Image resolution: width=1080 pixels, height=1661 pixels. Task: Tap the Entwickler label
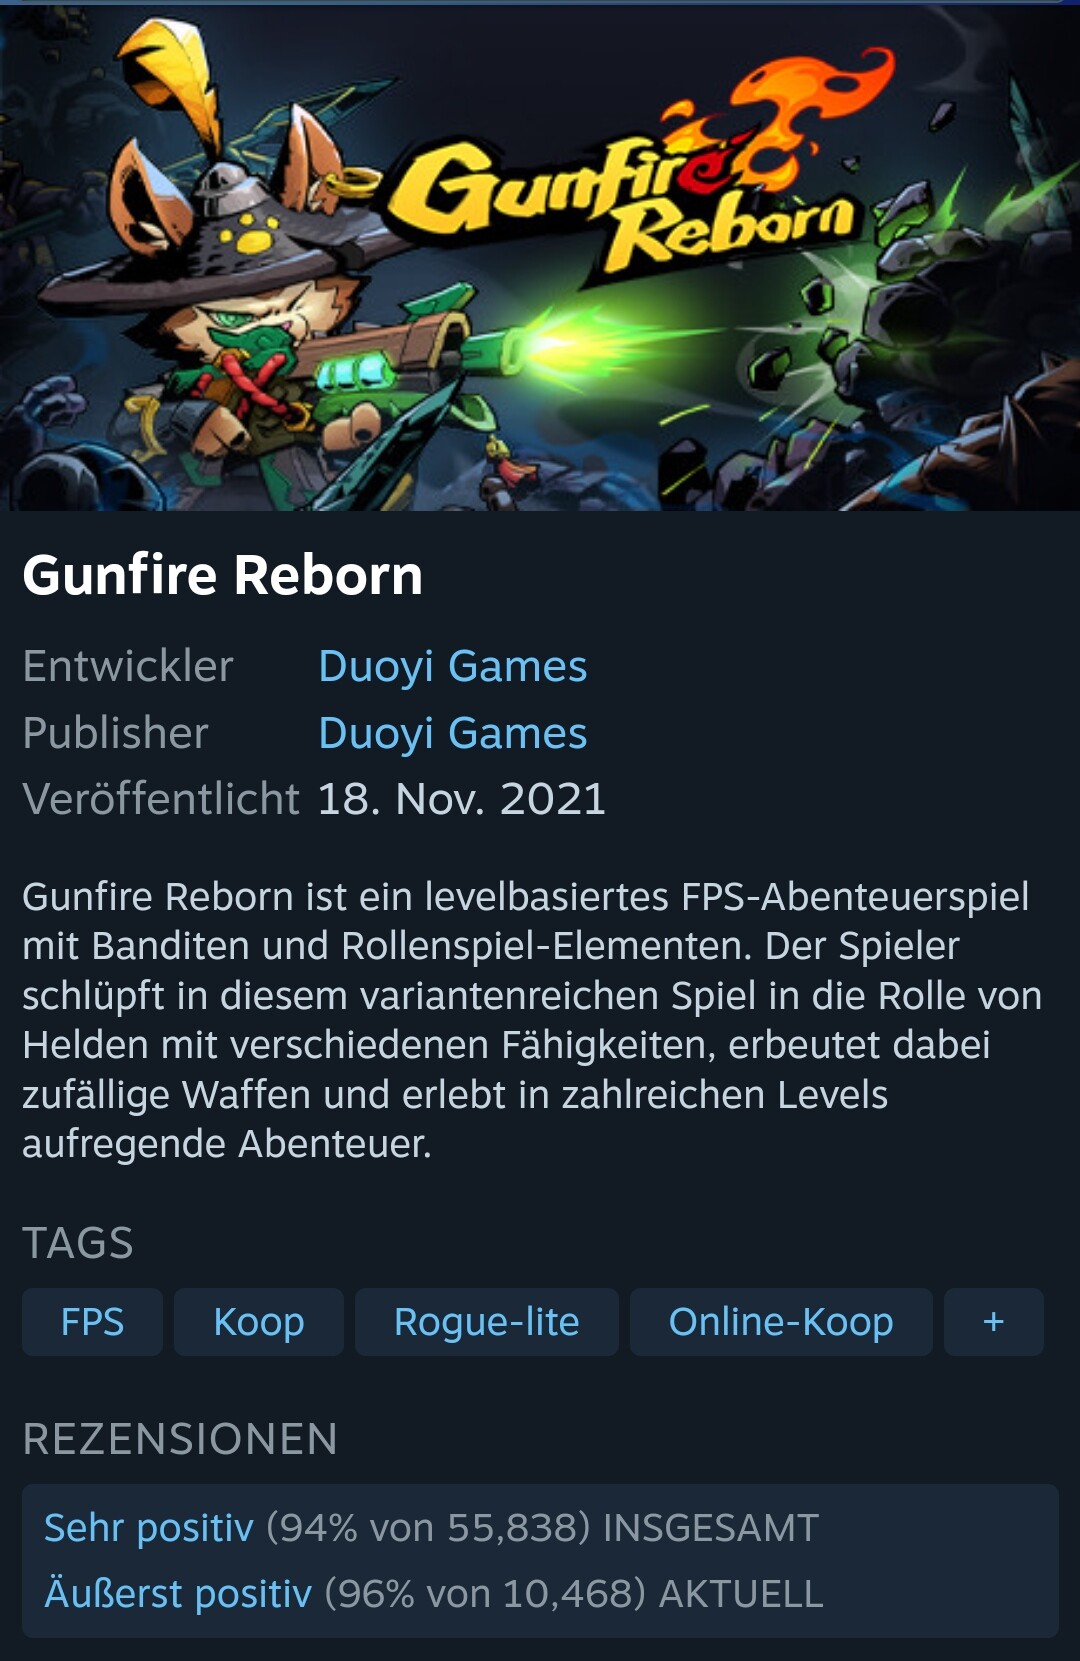(128, 666)
